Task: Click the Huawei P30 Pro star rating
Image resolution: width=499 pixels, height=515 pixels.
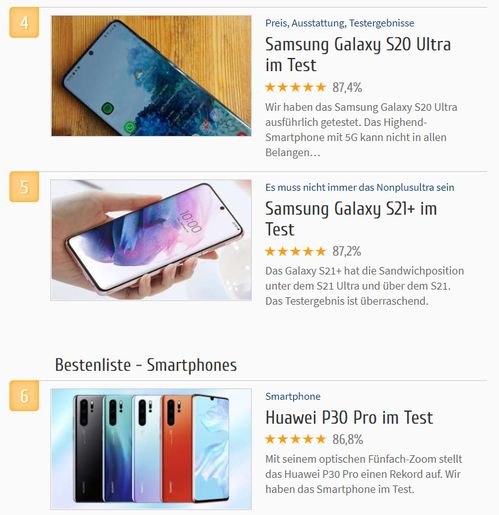Action: (295, 439)
